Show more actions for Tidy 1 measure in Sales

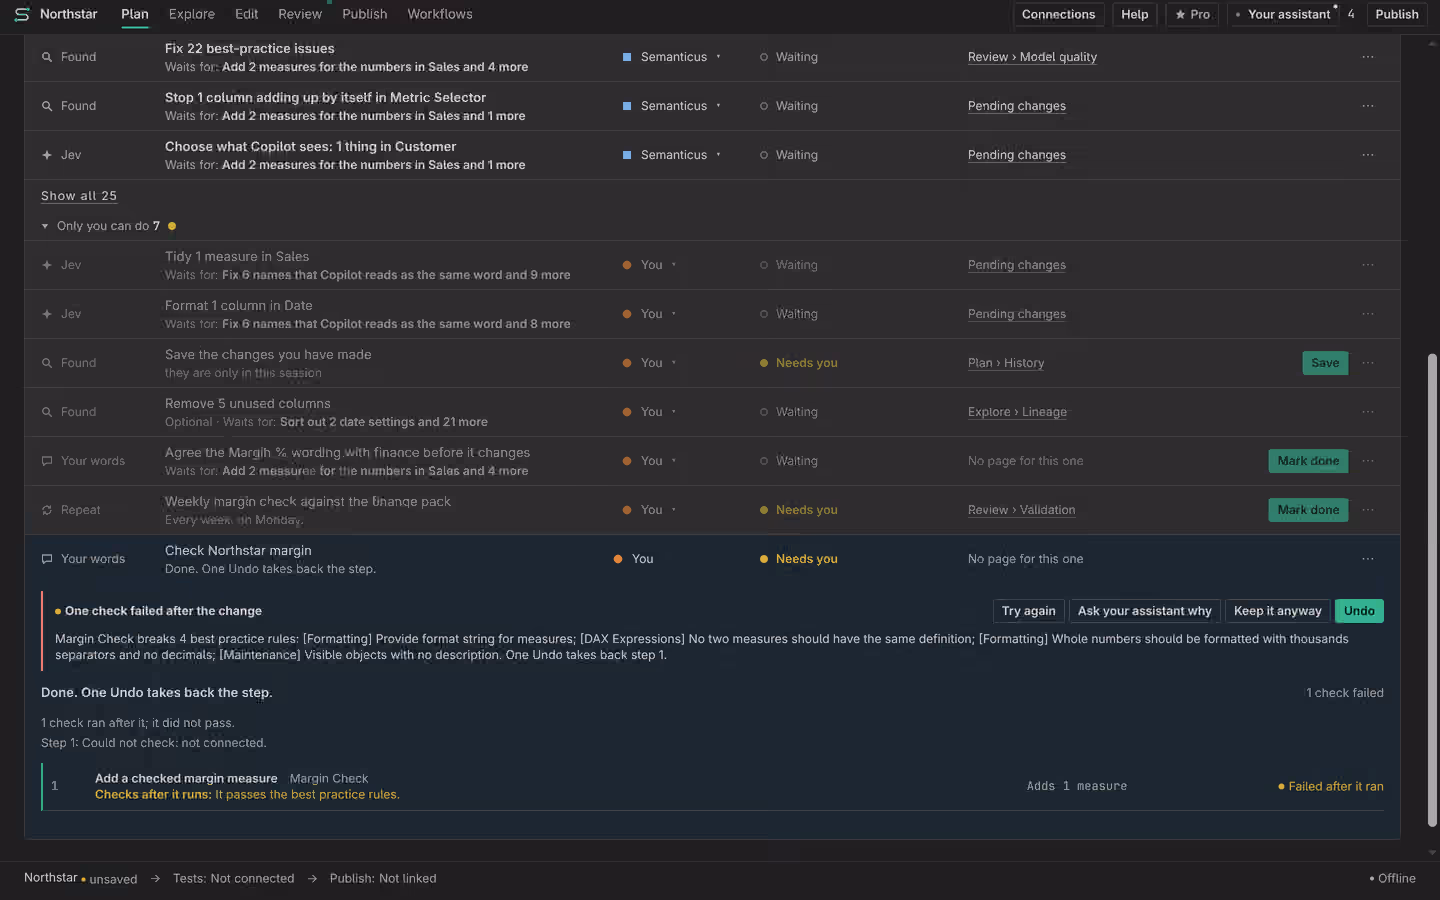[1368, 265]
